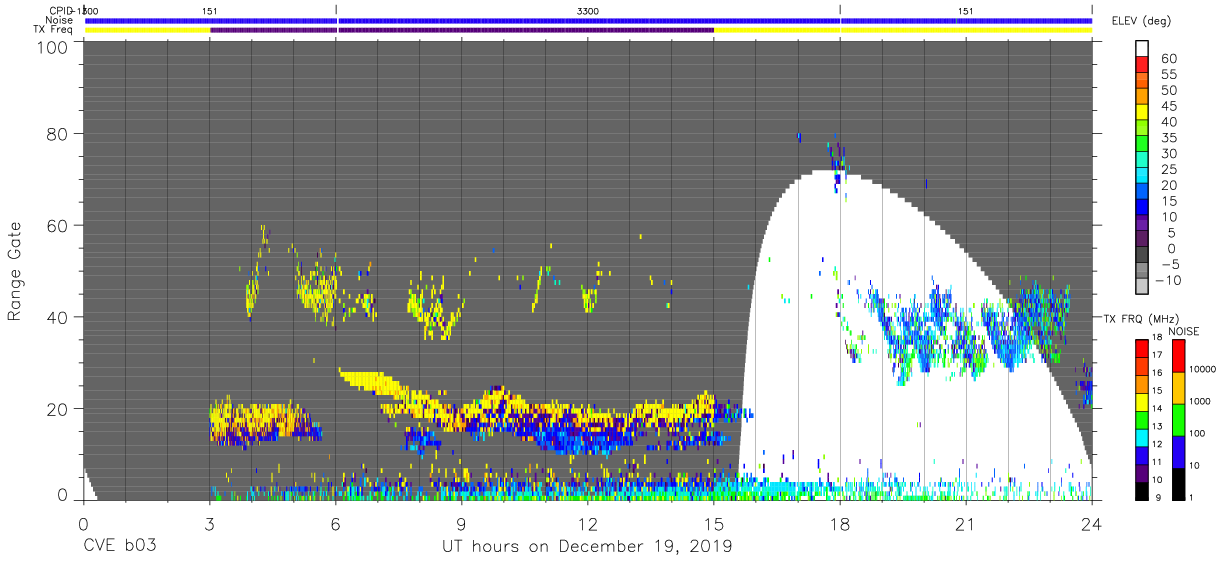Click the purple segment of the top TX Freq bar
Viewport: 1228px width, 567px height.
(x=462, y=30)
